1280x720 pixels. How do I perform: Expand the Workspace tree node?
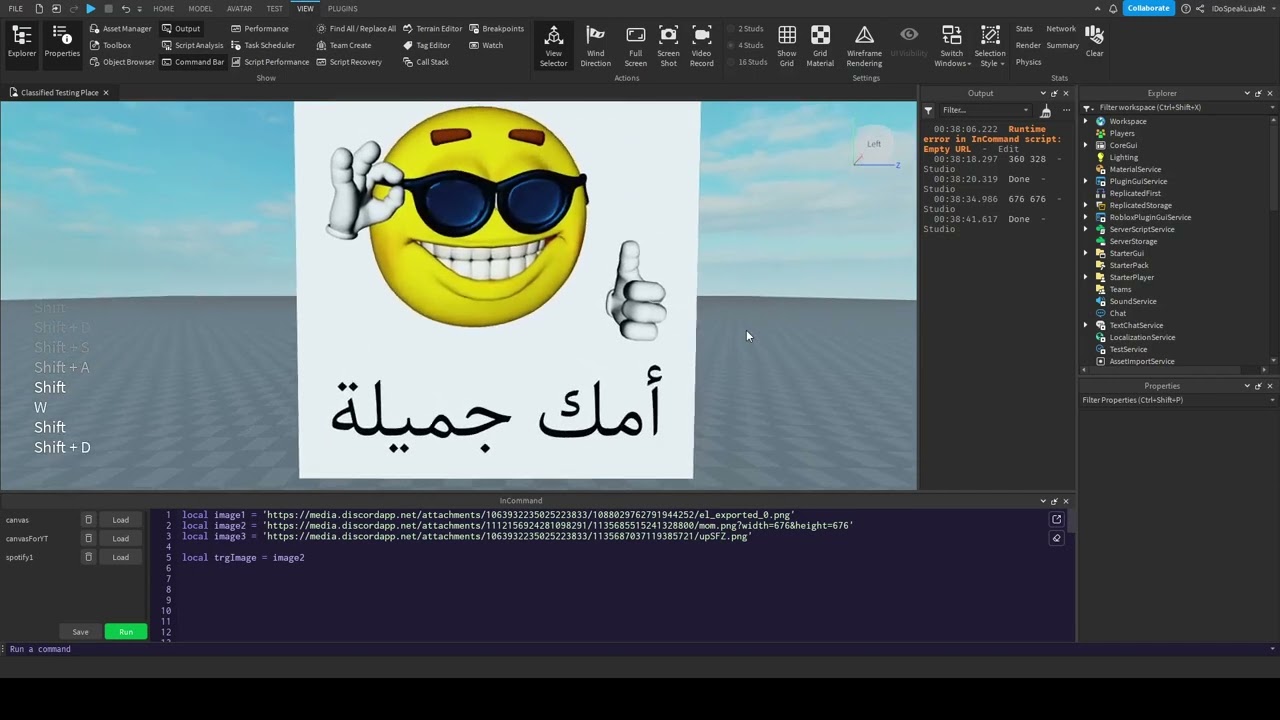pyautogui.click(x=1086, y=121)
